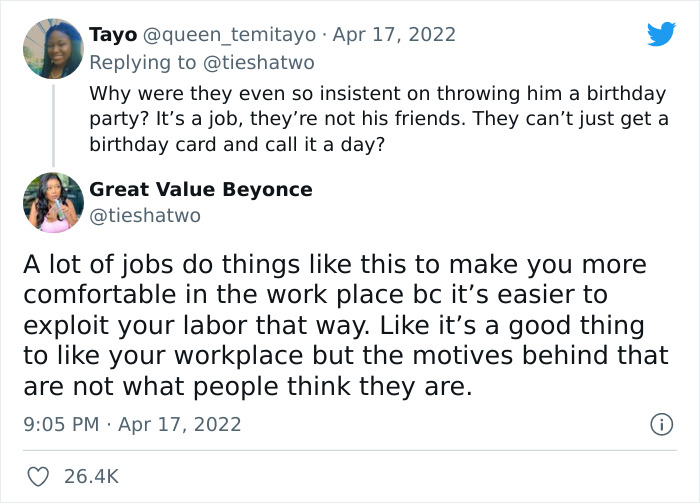Click the Apr 17, 2022 date beside @queen_temitayo
700x503 pixels.
(x=394, y=35)
